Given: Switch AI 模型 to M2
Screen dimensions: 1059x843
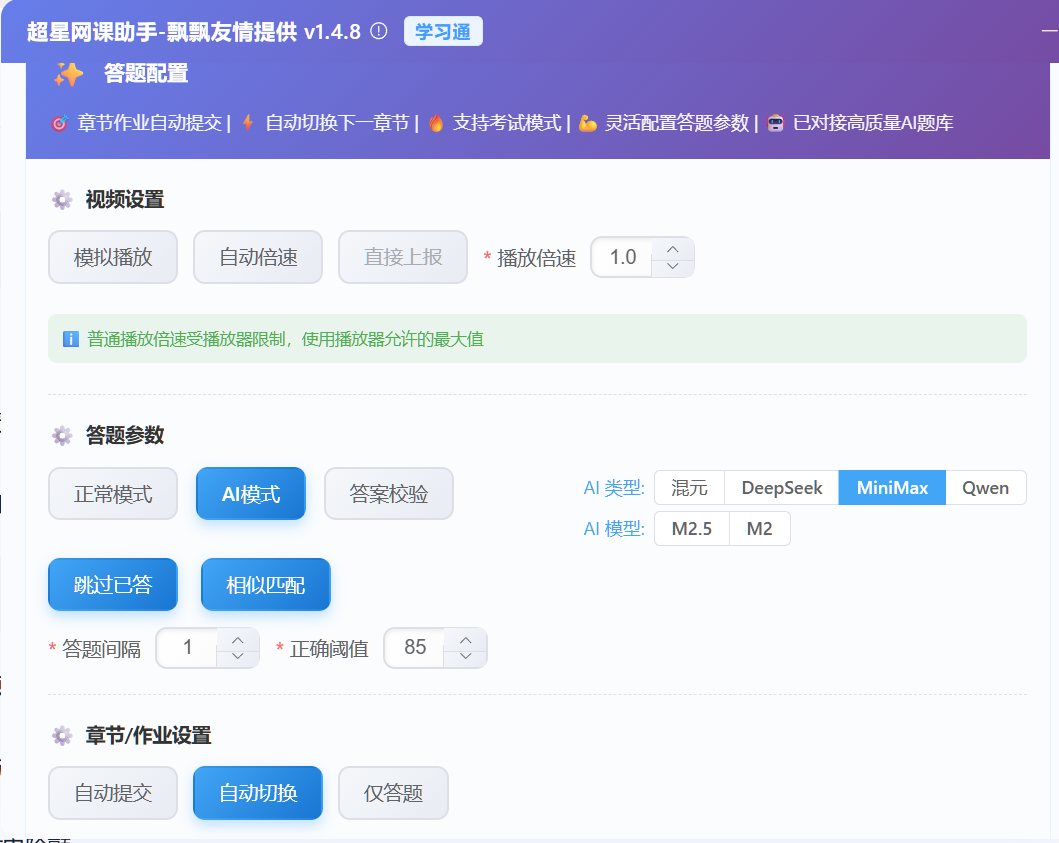Looking at the screenshot, I should coord(759,528).
